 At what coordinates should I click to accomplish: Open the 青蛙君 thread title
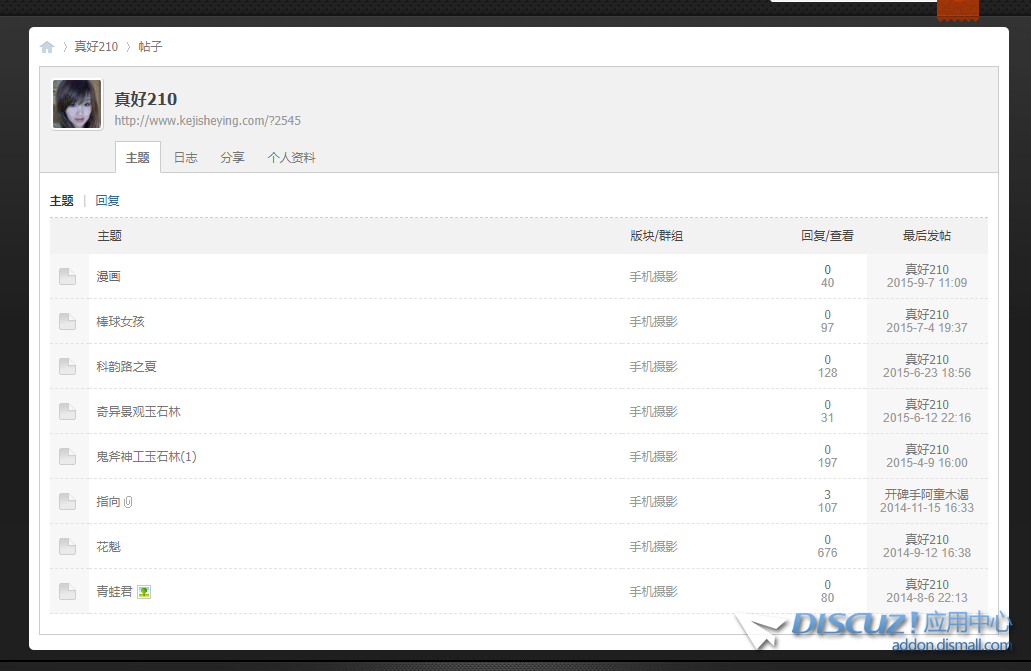point(114,592)
